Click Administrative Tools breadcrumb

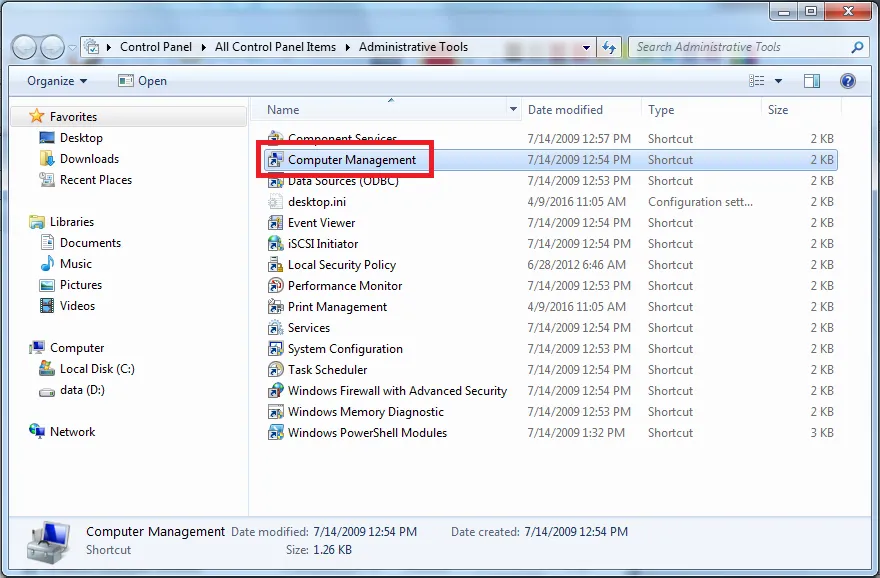click(413, 47)
